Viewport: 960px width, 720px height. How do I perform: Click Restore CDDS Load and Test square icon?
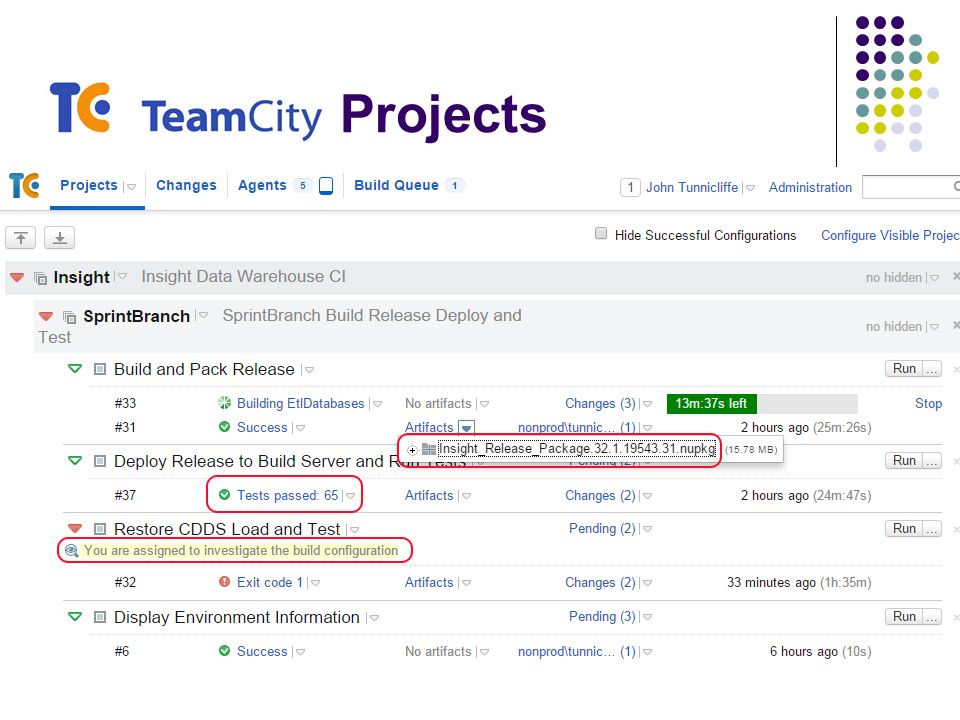[x=100, y=529]
